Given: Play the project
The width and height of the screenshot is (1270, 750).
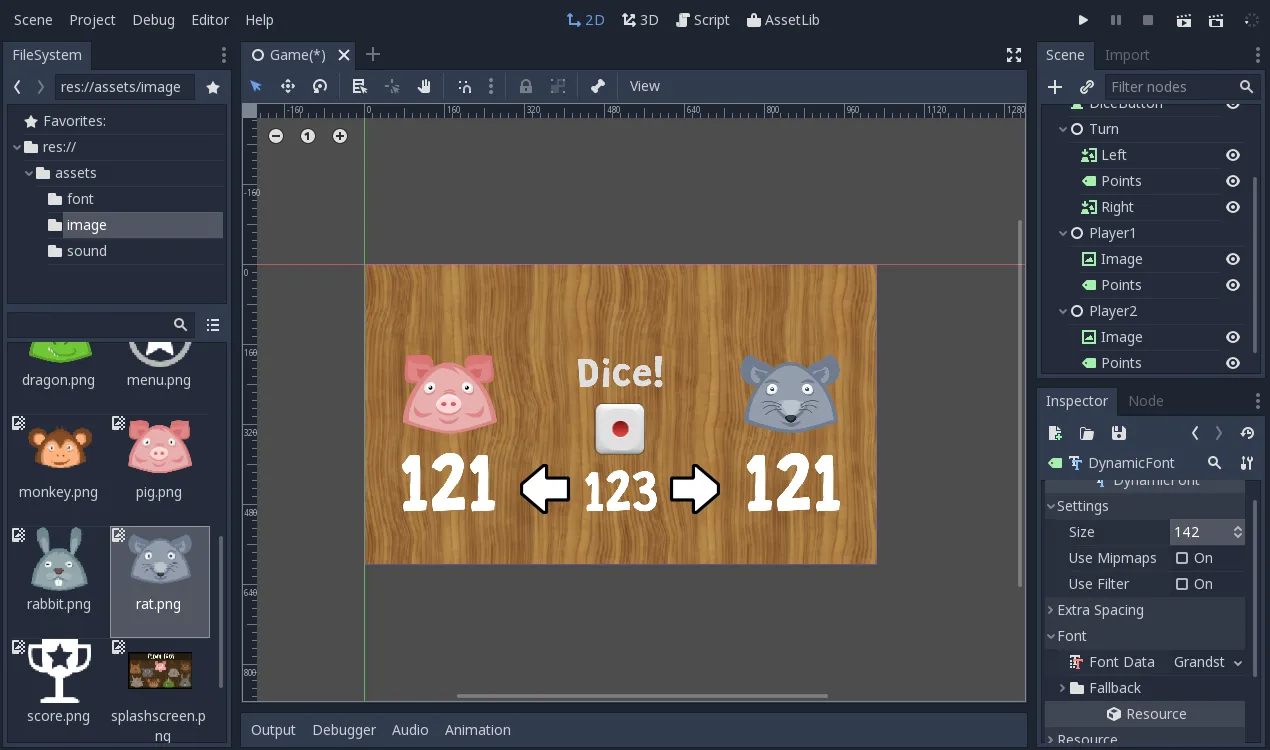Looking at the screenshot, I should (1083, 20).
